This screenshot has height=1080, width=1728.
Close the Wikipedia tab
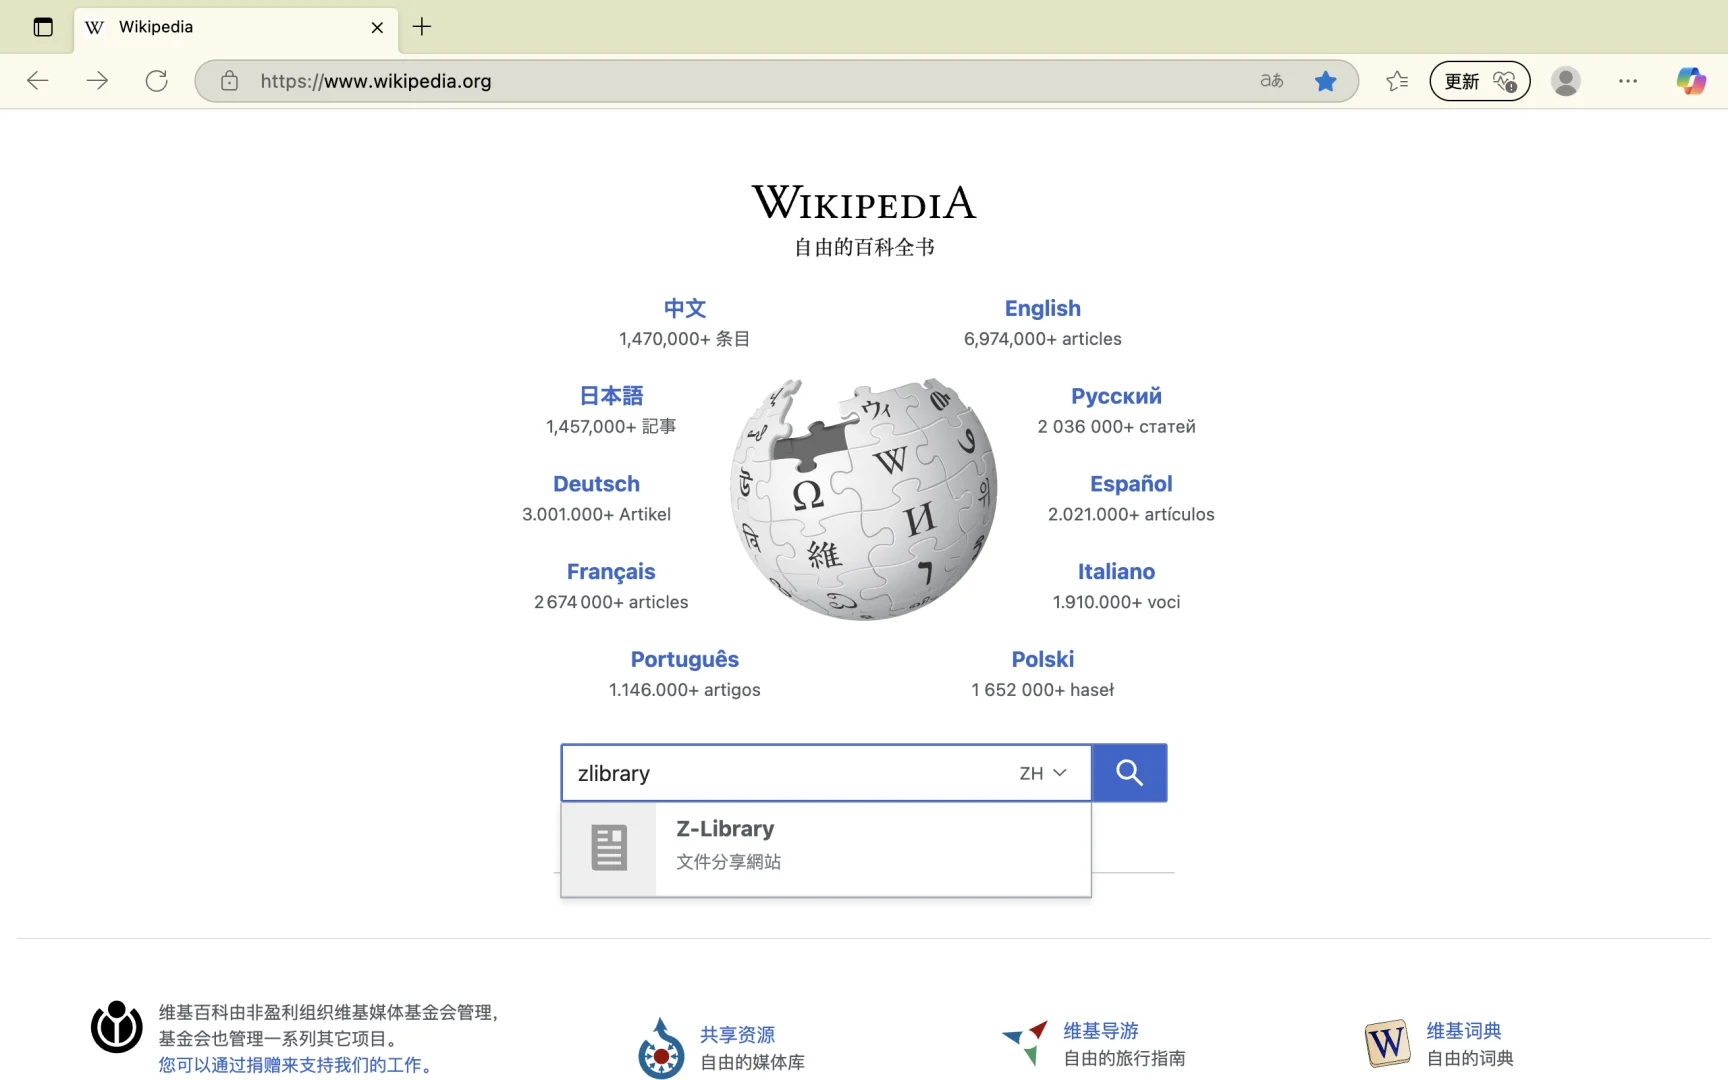coord(377,27)
